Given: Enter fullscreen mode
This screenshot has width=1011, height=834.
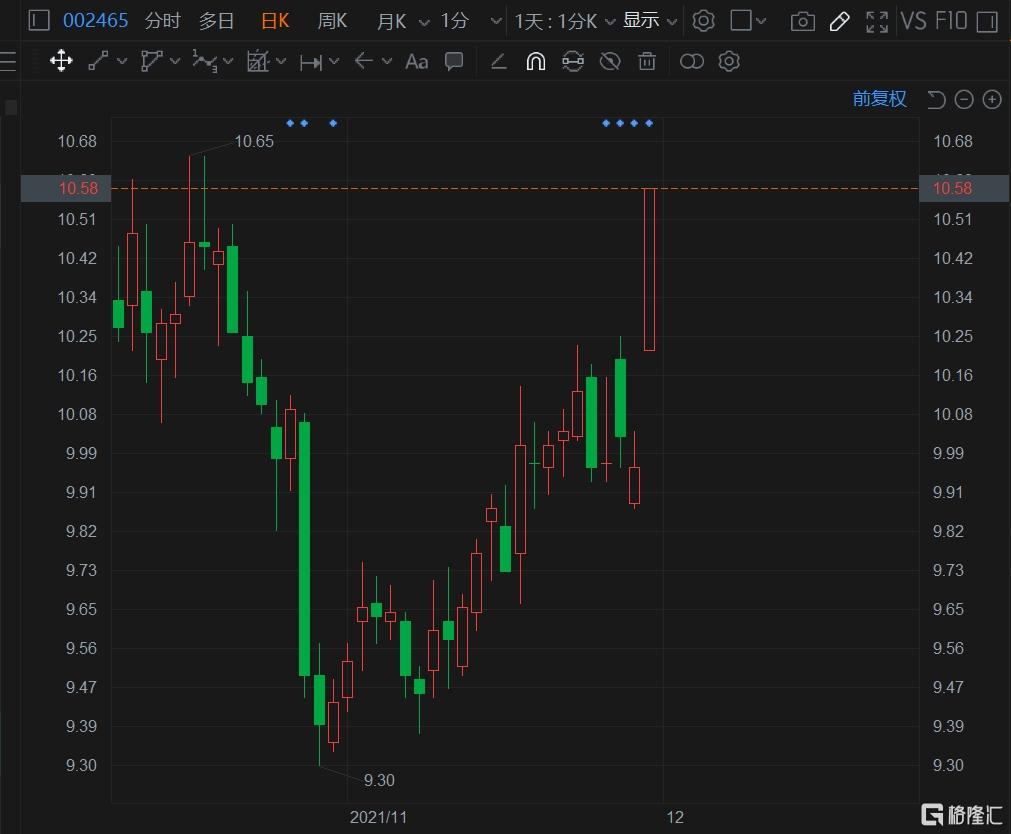Looking at the screenshot, I should [x=876, y=22].
